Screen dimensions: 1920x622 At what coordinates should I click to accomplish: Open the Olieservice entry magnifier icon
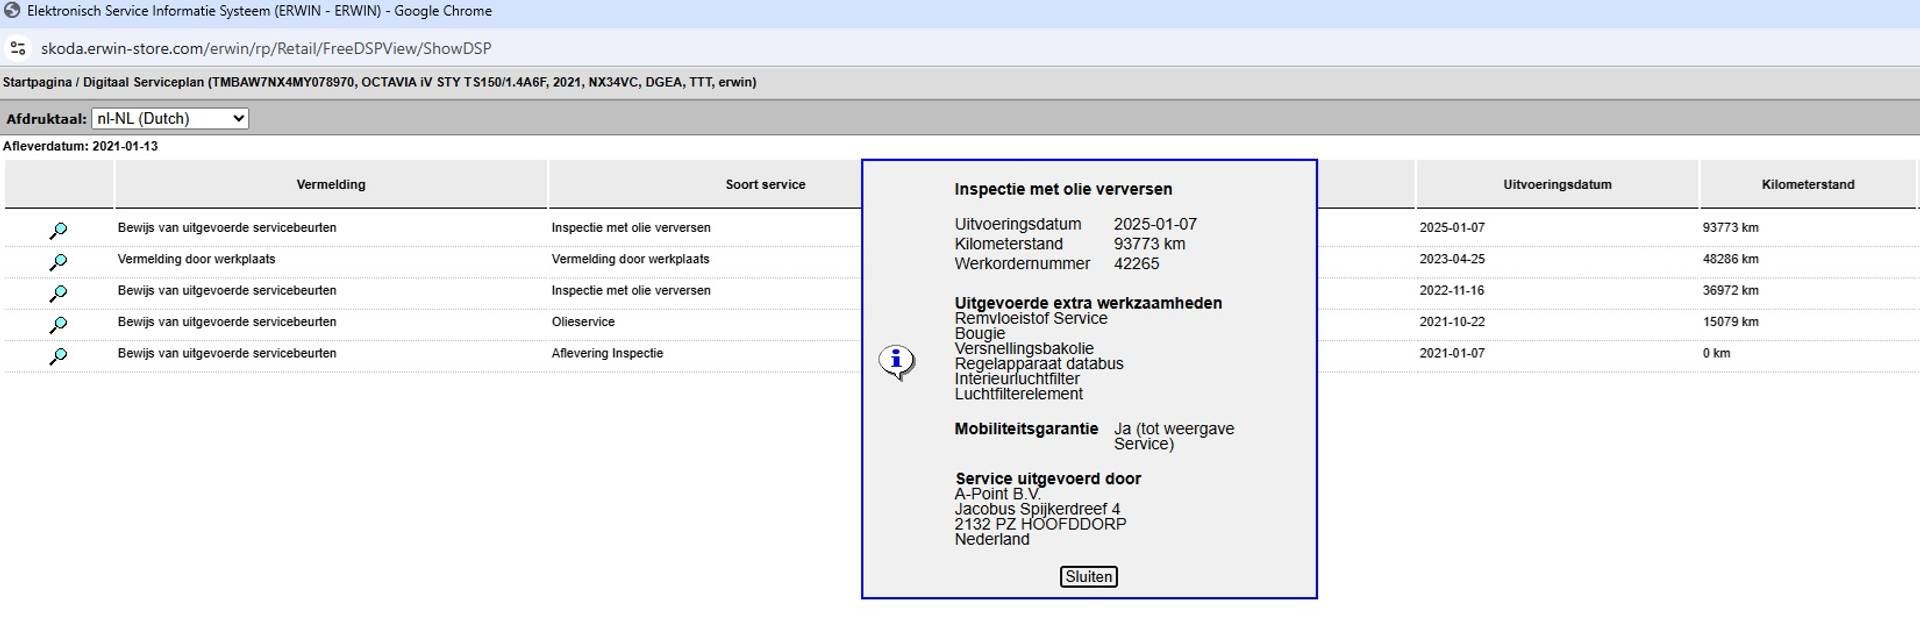click(x=58, y=324)
